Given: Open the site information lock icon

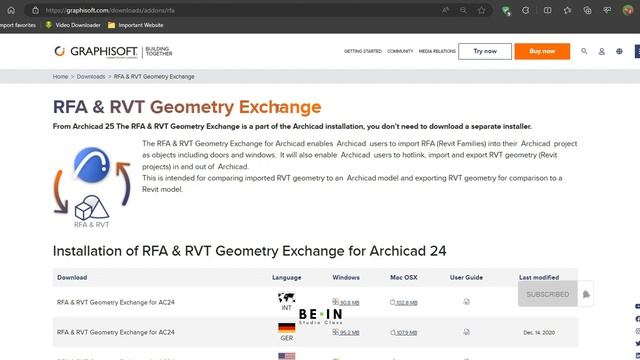Looking at the screenshot, I should 36,10.
